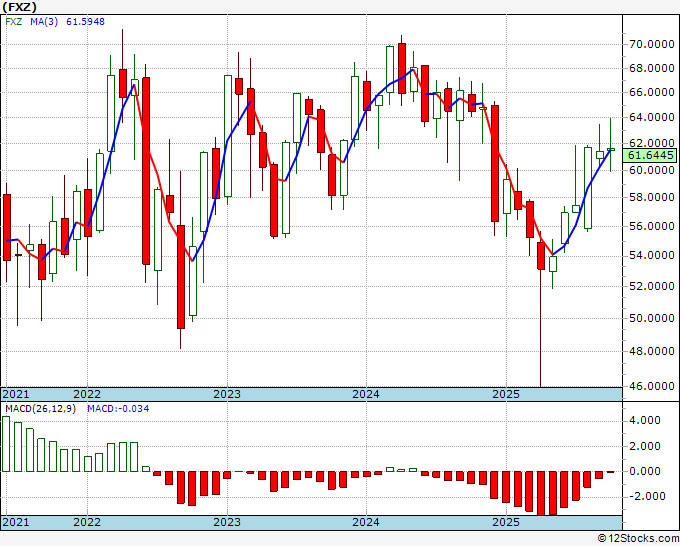Click the 66.0000 price axis label
Image resolution: width=680 pixels, height=546 pixels.
pos(651,92)
